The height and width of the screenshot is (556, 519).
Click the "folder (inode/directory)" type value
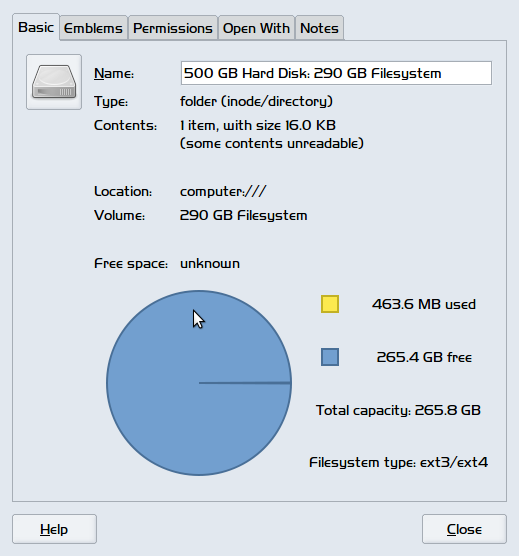click(256, 101)
